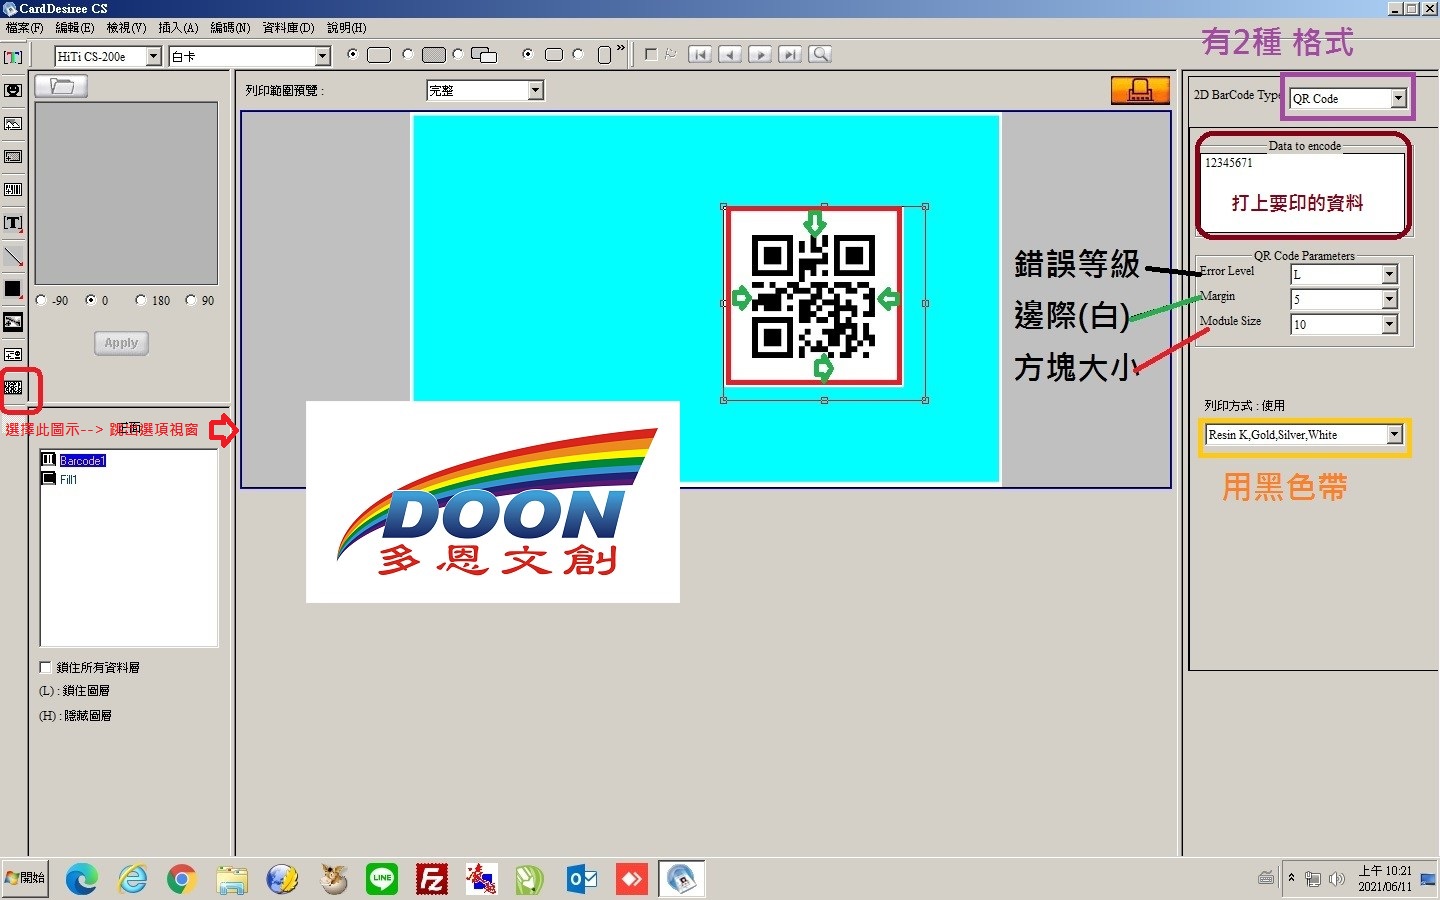Image resolution: width=1440 pixels, height=900 pixels.
Task: Open CorelDRAW from taskbar
Action: click(x=529, y=879)
